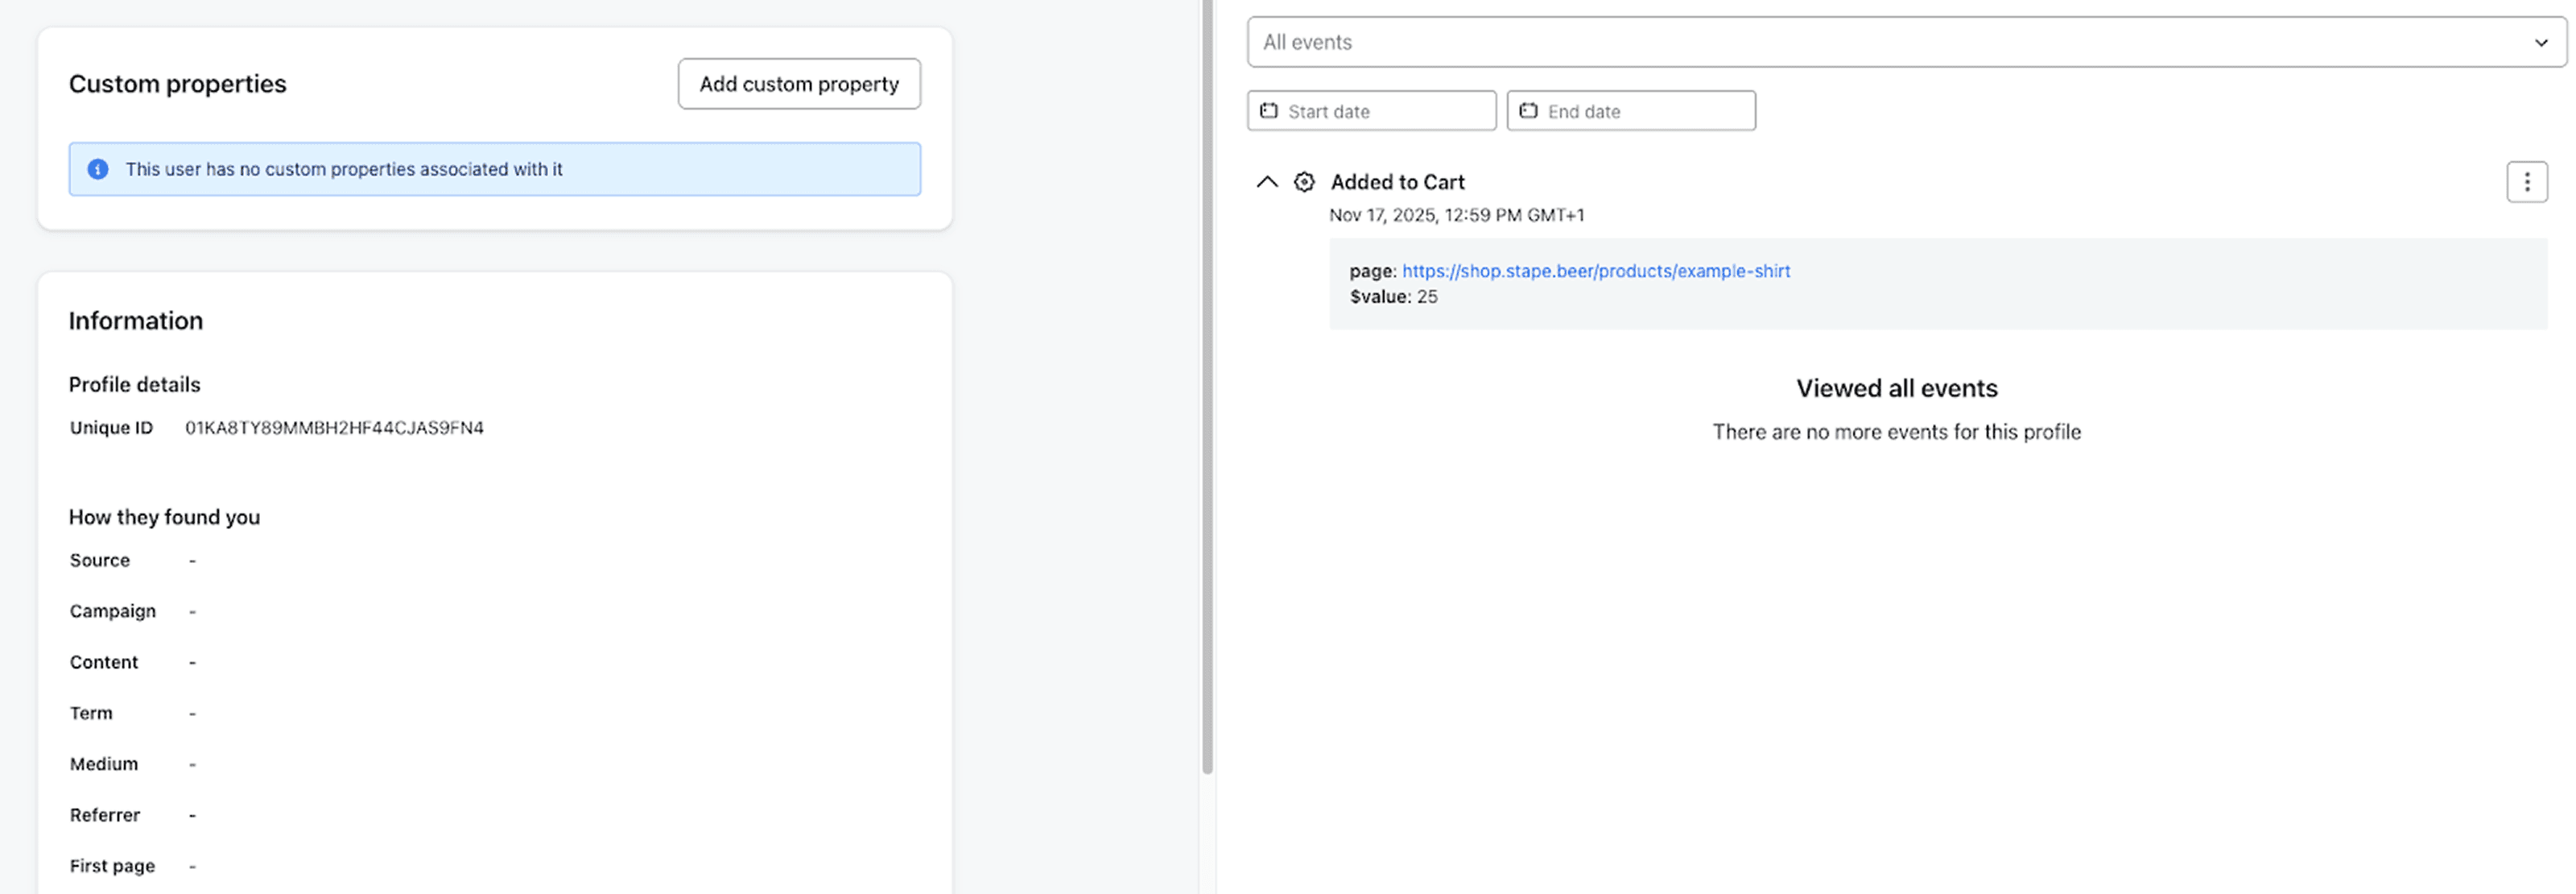Image resolution: width=2576 pixels, height=894 pixels.
Task: Open the example-shirt product page link
Action: tap(1595, 271)
